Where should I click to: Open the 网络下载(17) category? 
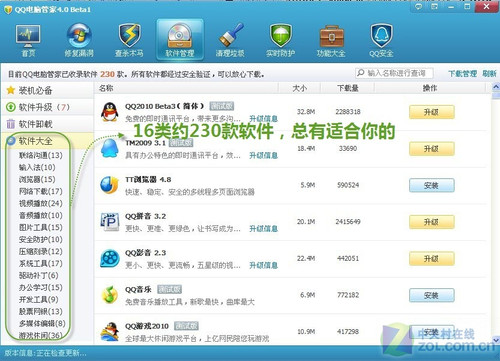tap(41, 191)
